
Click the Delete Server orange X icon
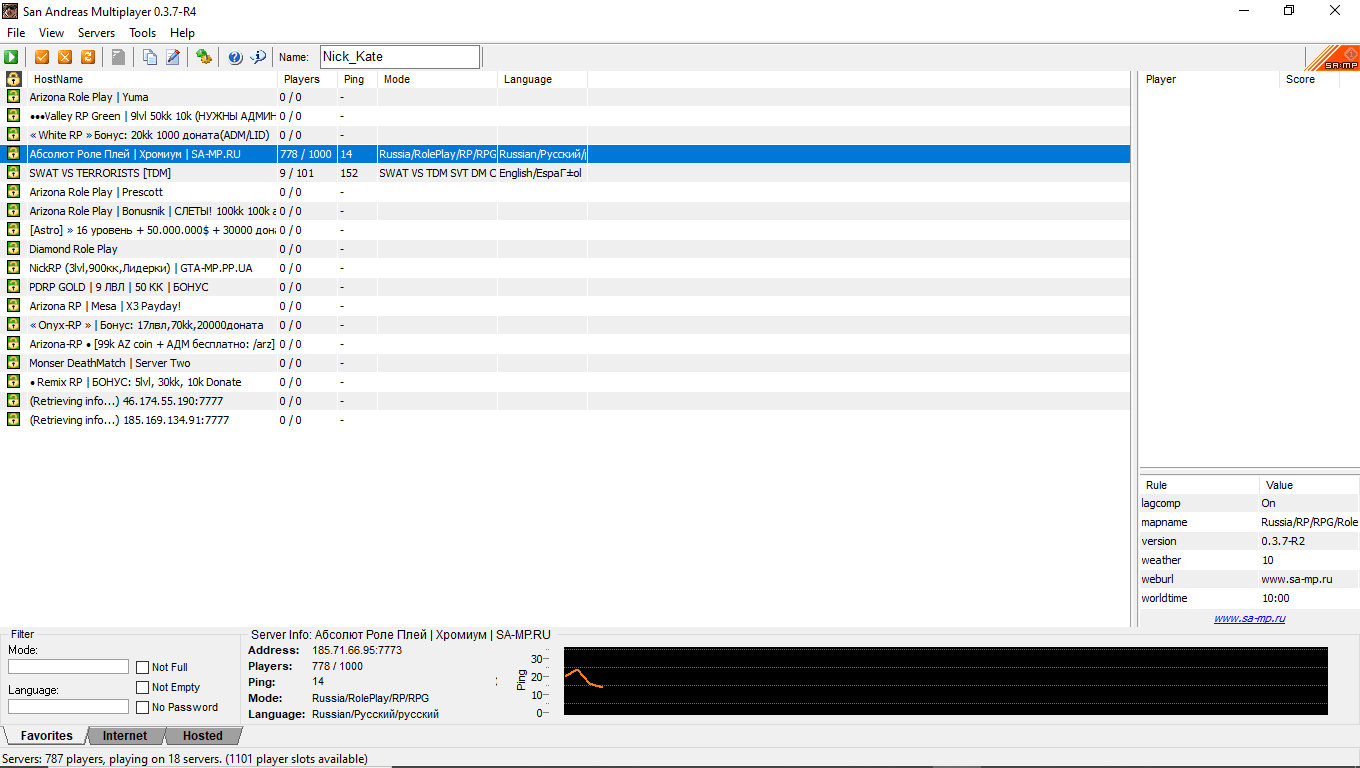pyautogui.click(x=65, y=57)
